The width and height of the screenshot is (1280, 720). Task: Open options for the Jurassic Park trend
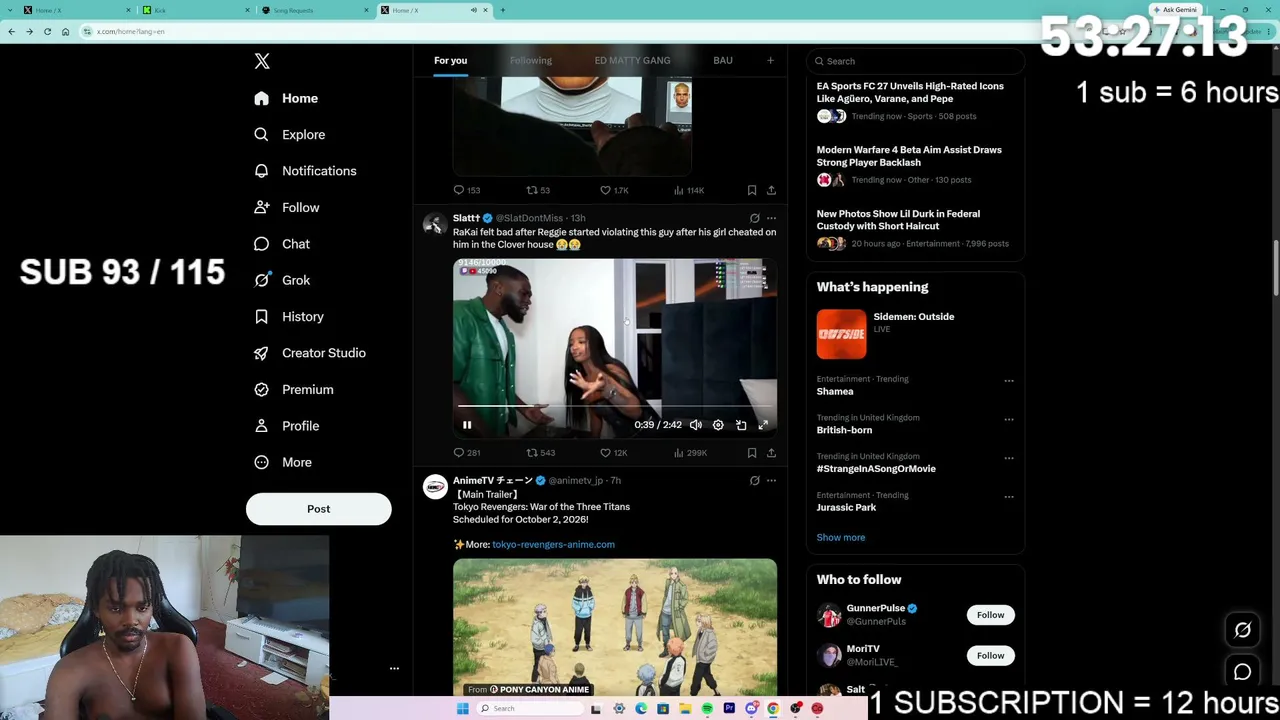tap(1009, 497)
